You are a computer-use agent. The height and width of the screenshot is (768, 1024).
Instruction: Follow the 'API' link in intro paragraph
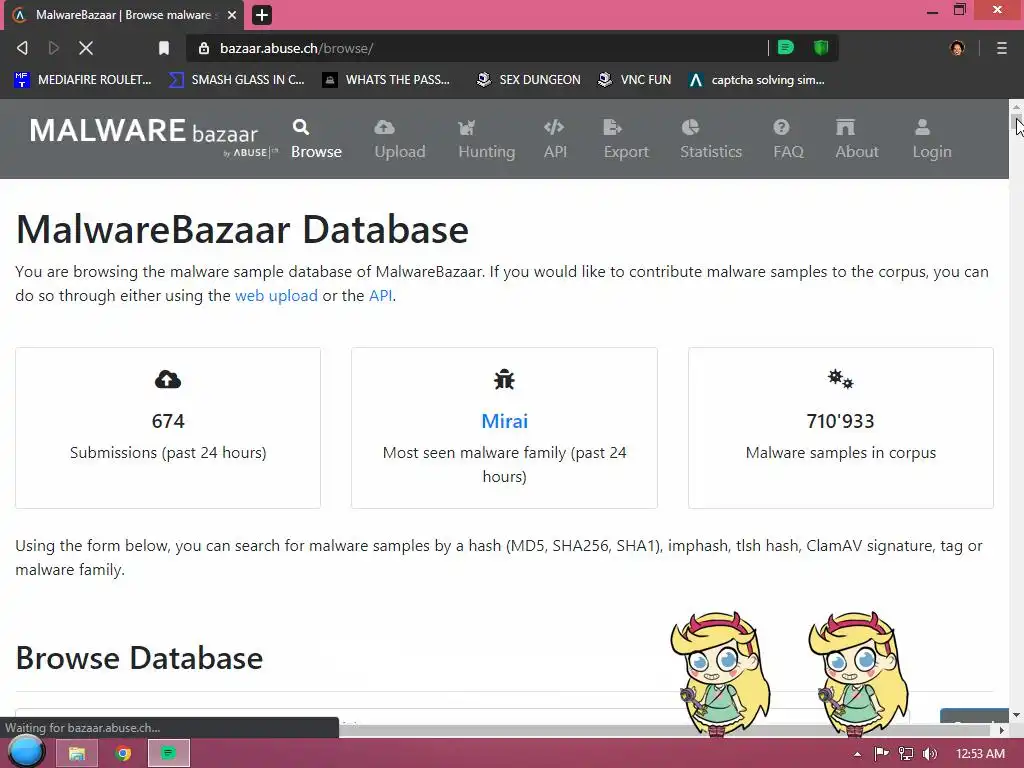(x=381, y=296)
